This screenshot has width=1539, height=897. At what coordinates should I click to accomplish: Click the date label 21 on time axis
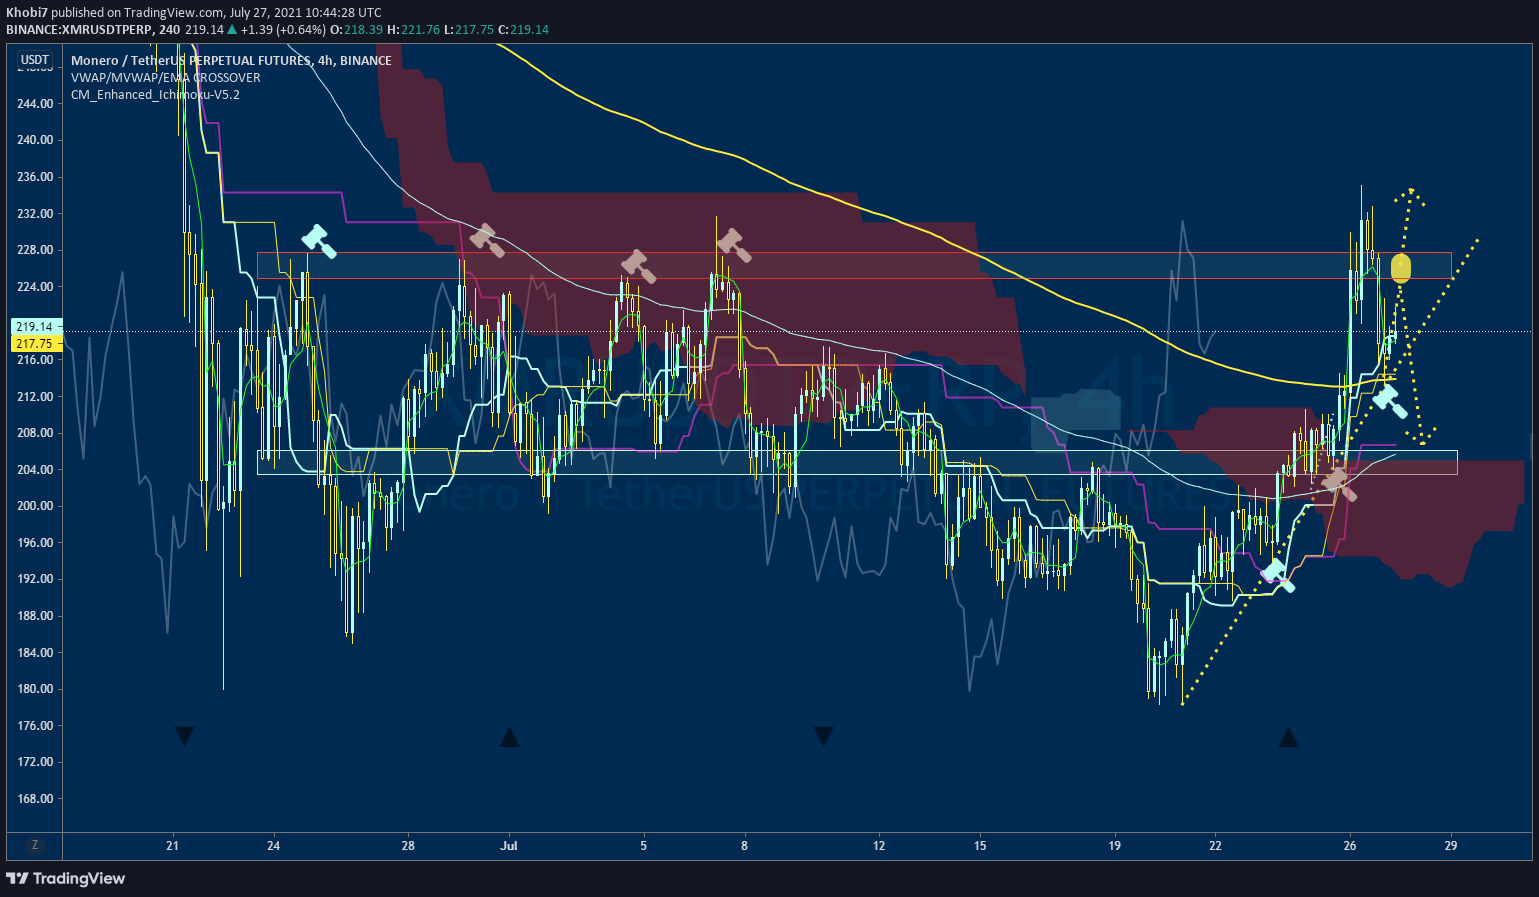pyautogui.click(x=173, y=846)
